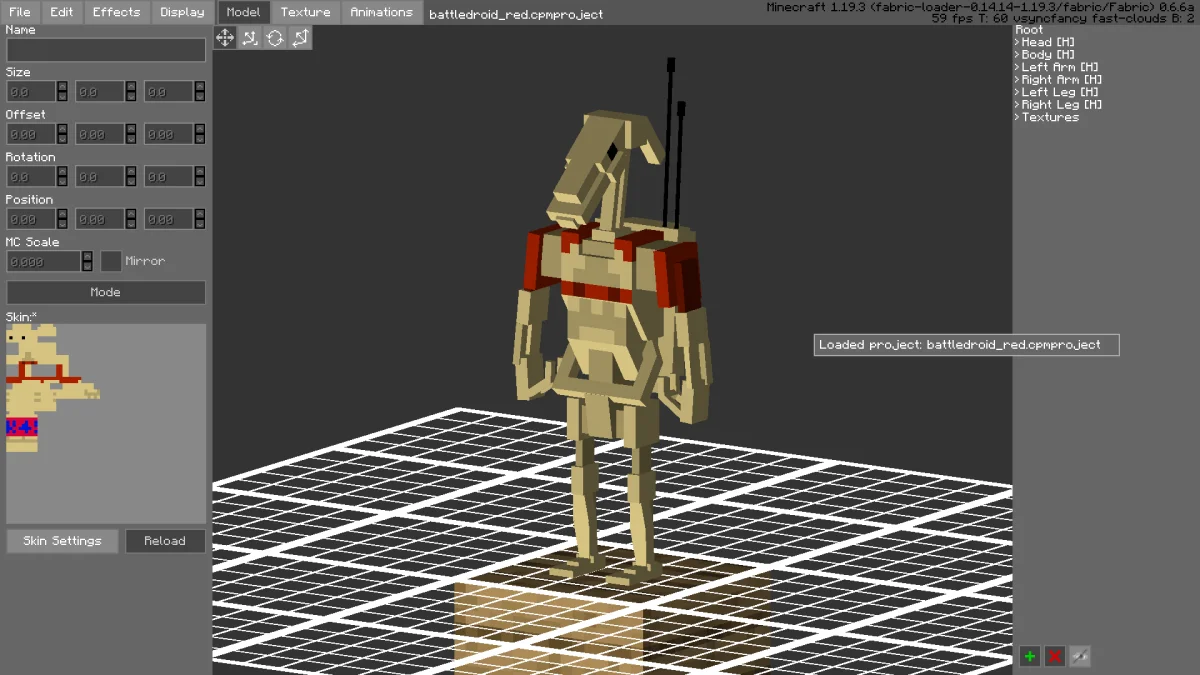Click the green plus add element icon
Screen dimensions: 1200x675
[1029, 656]
